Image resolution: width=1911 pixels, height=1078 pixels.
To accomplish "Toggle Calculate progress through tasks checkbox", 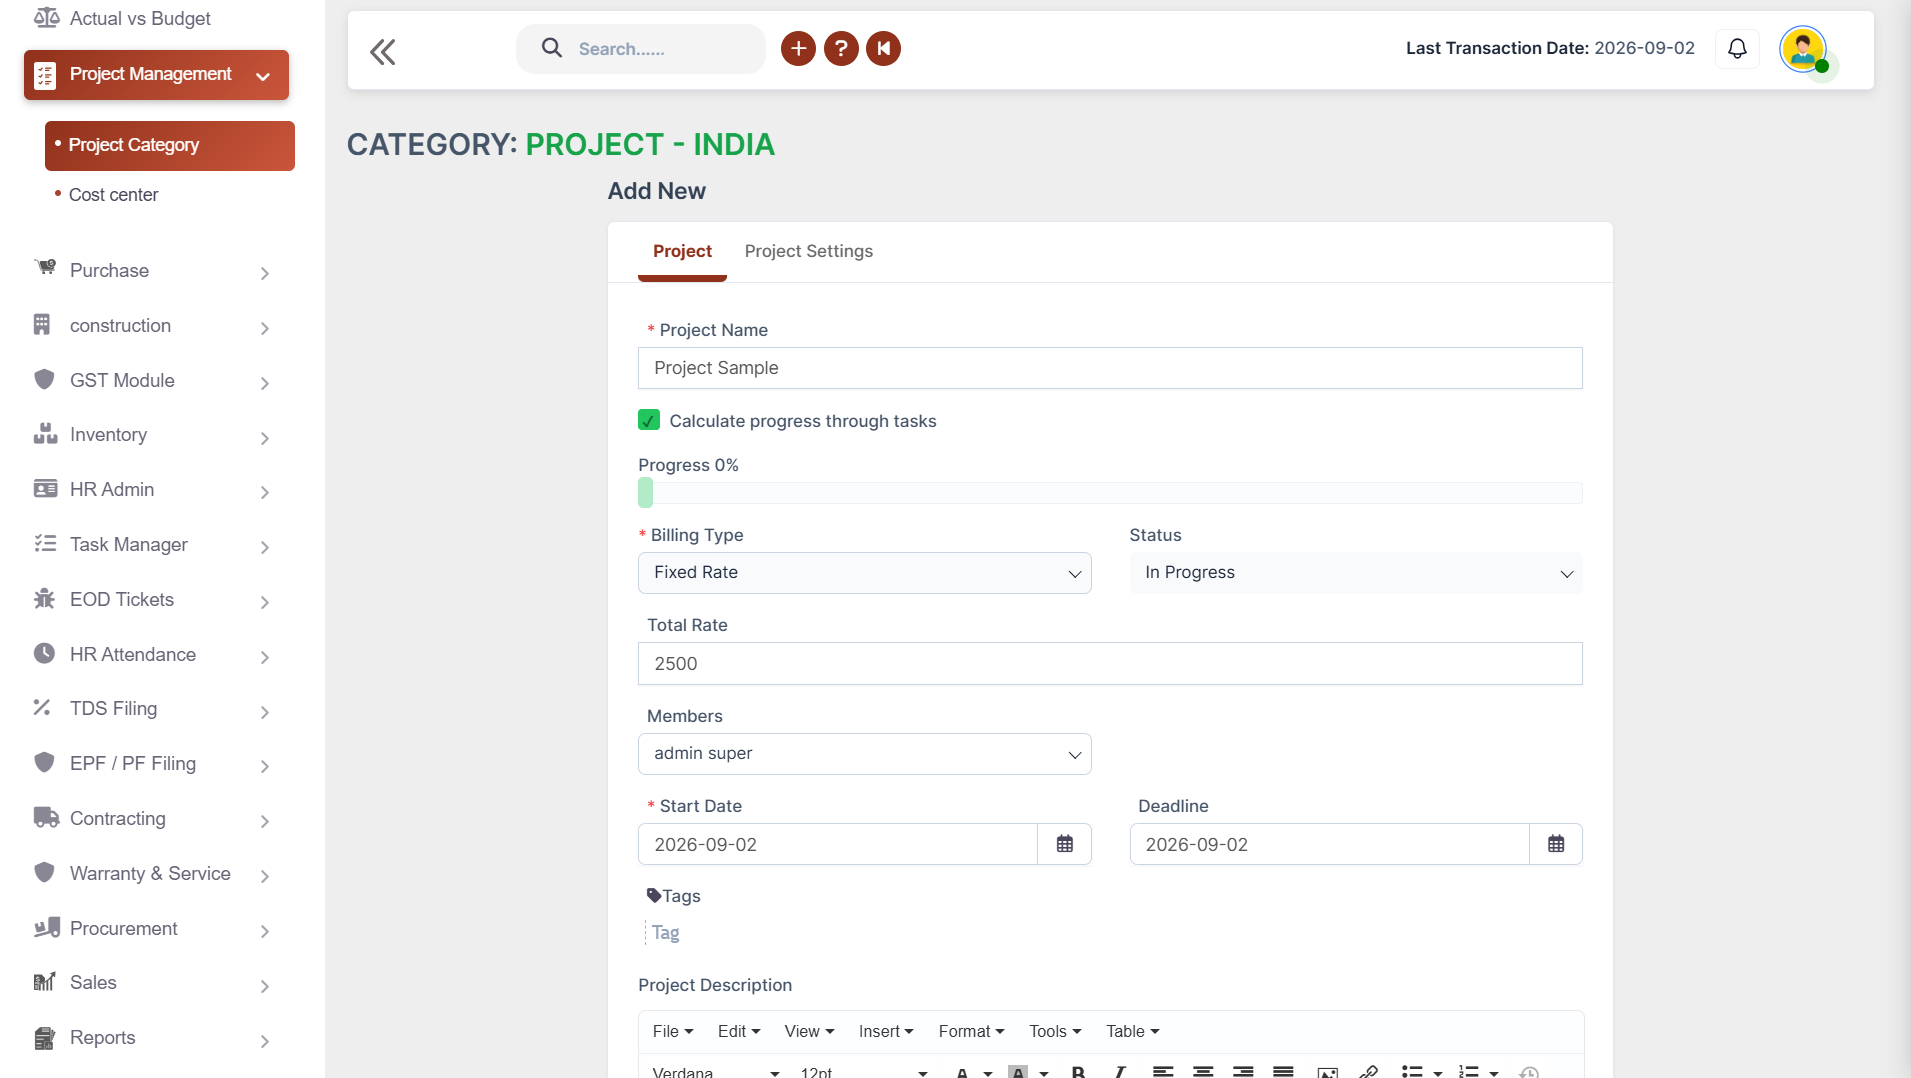I will point(649,420).
